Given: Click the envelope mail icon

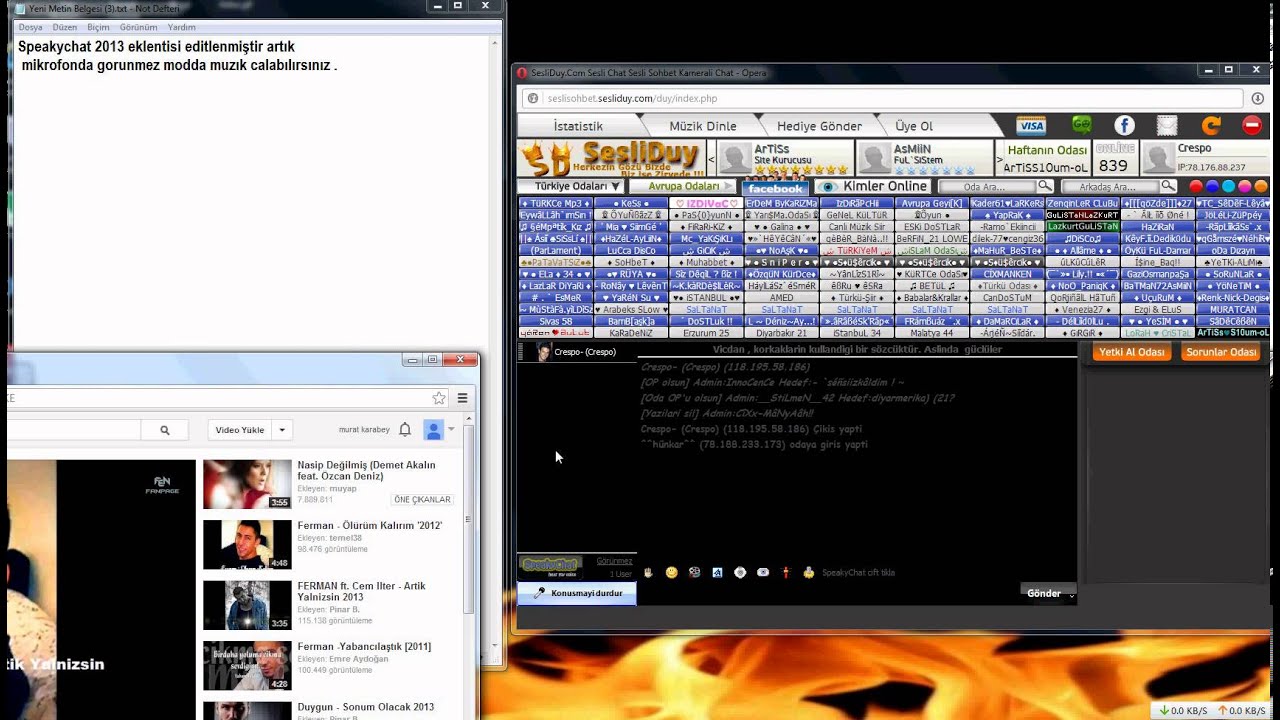Looking at the screenshot, I should [1167, 125].
